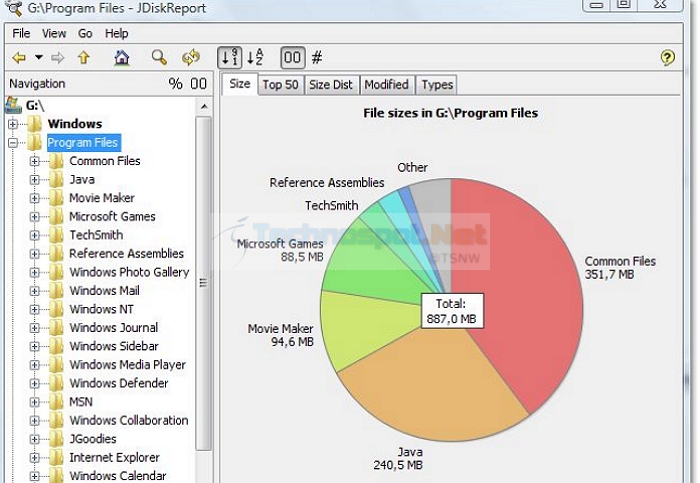Toggle percent display in Navigation header
This screenshot has height=483, width=700.
(175, 83)
